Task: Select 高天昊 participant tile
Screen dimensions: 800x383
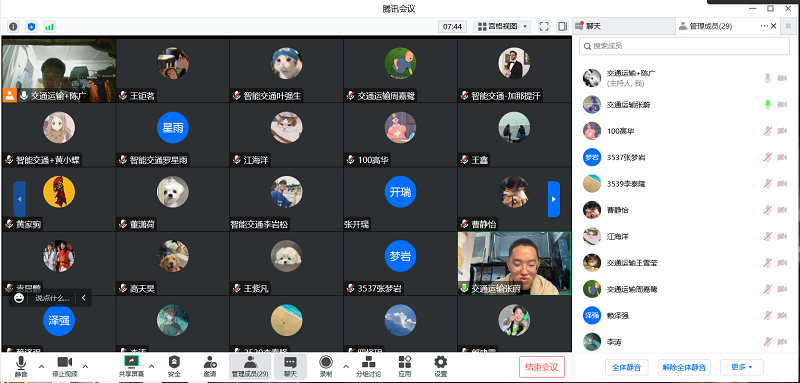Action: (172, 263)
